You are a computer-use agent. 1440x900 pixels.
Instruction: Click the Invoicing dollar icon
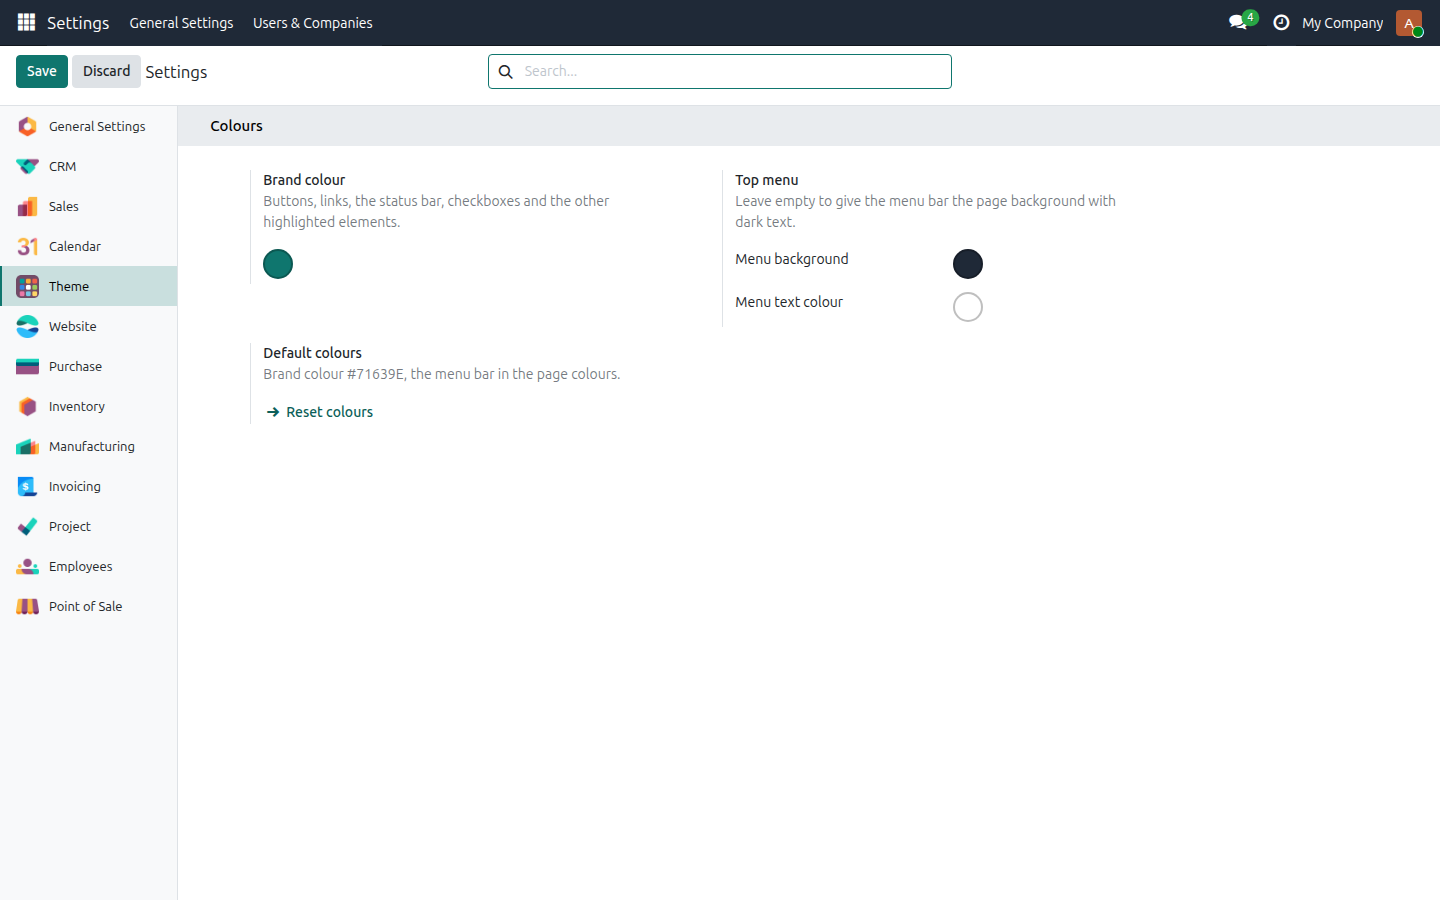28,486
